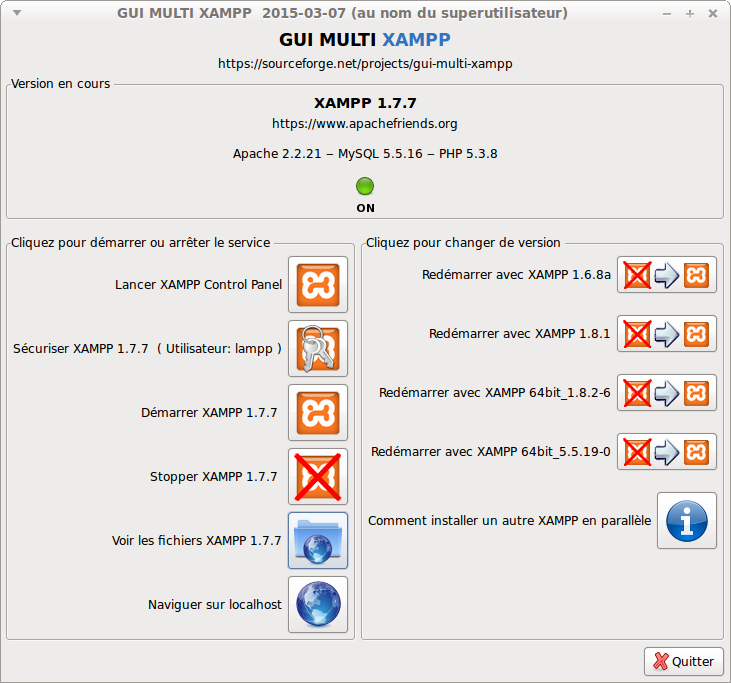Click the 'Voir les fichiers XAMPP 1.7.7' label
Image resolution: width=731 pixels, height=683 pixels.
[196, 541]
